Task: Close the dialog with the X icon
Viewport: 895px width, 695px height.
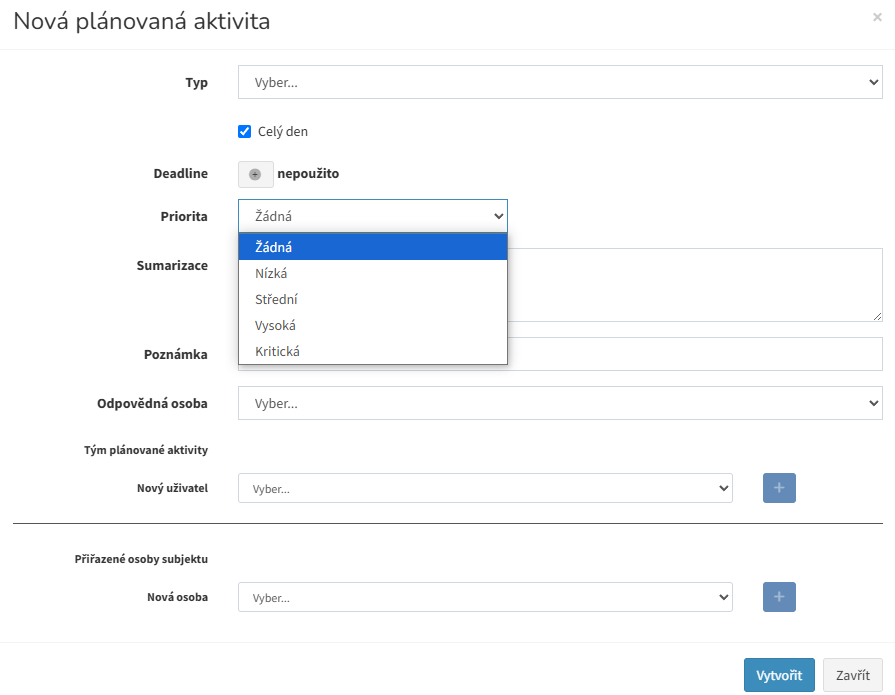Action: (877, 17)
